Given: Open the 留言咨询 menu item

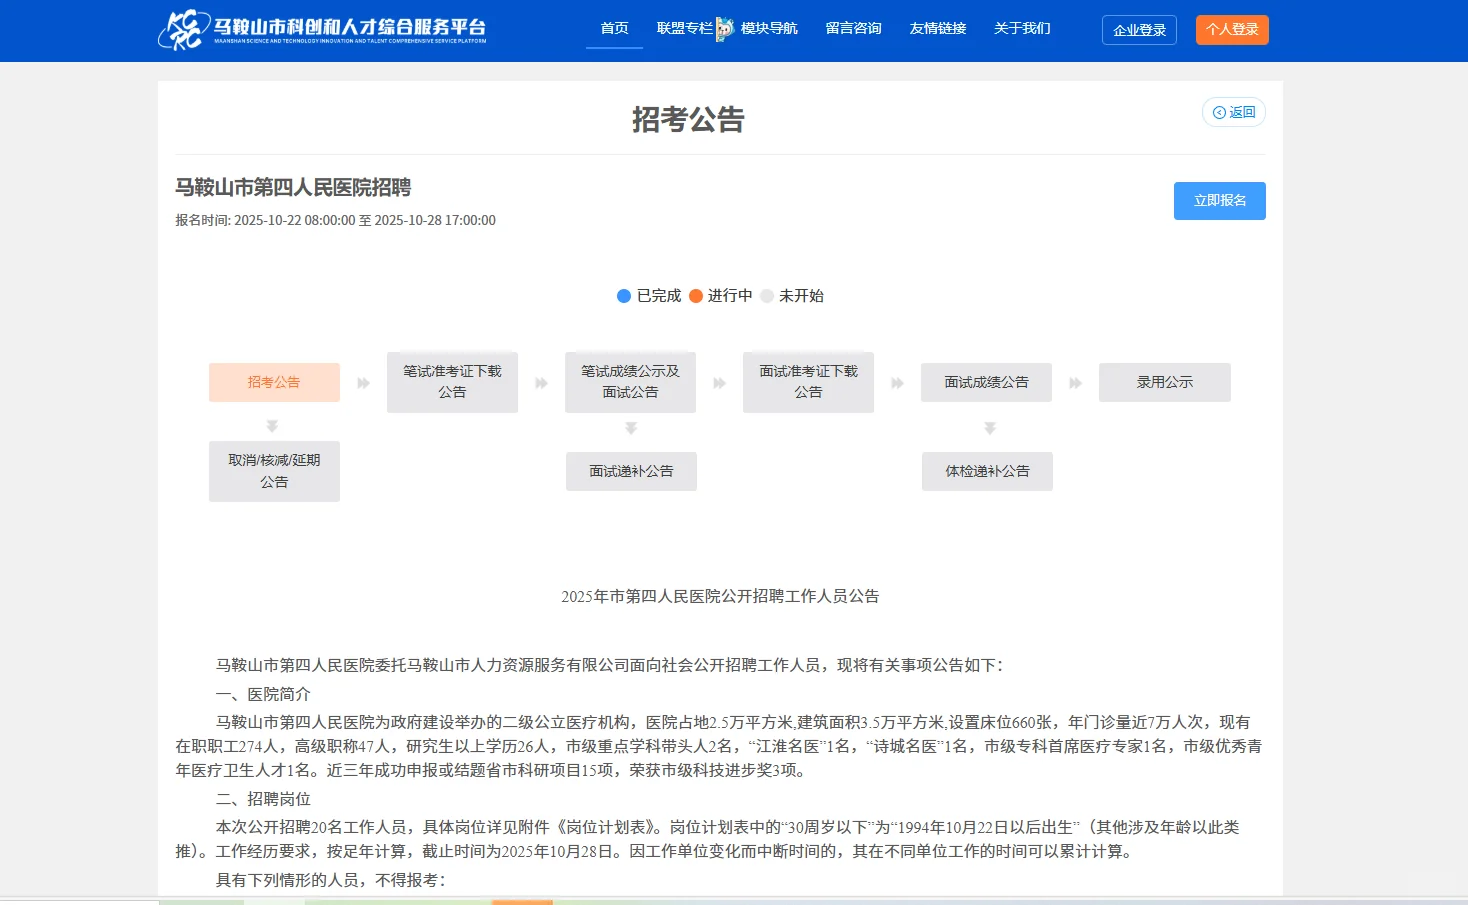Looking at the screenshot, I should pyautogui.click(x=853, y=28).
